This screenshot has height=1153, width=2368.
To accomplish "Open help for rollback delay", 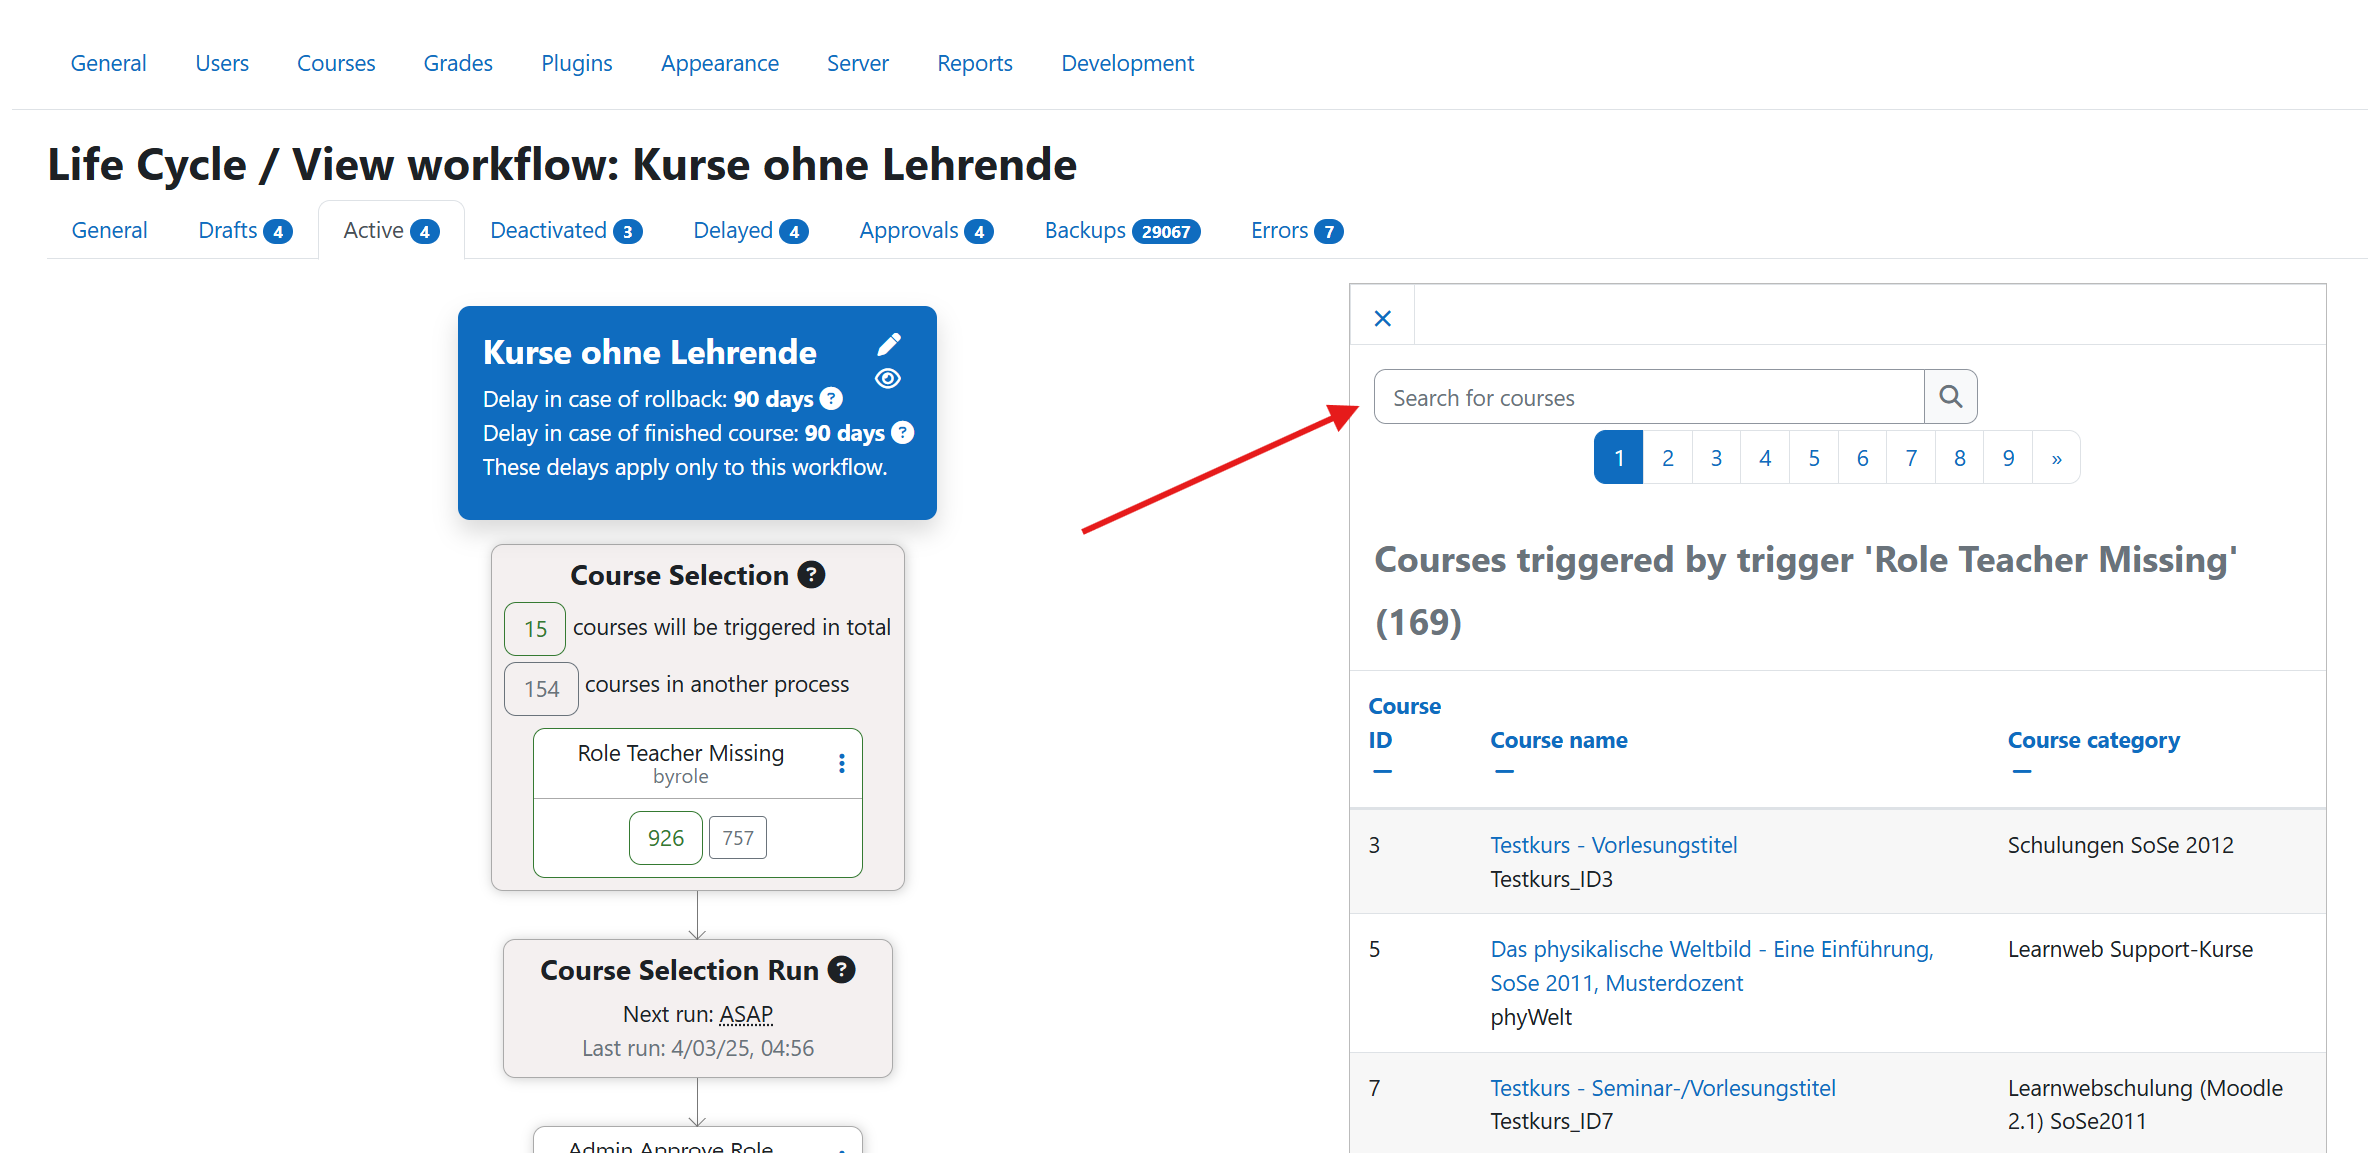I will pyautogui.click(x=831, y=399).
